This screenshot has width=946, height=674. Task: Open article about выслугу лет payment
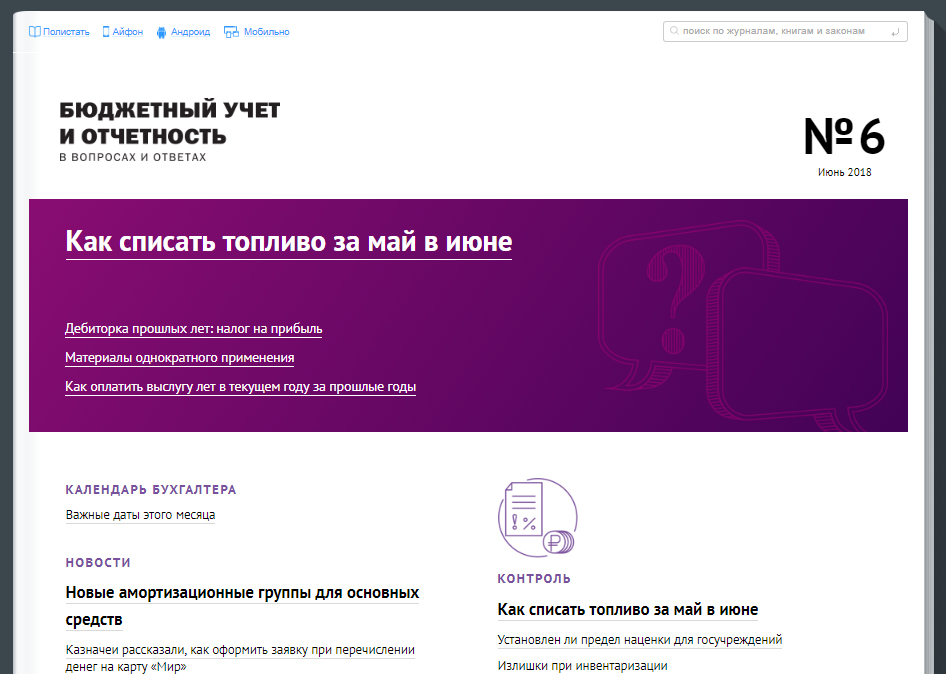click(240, 387)
